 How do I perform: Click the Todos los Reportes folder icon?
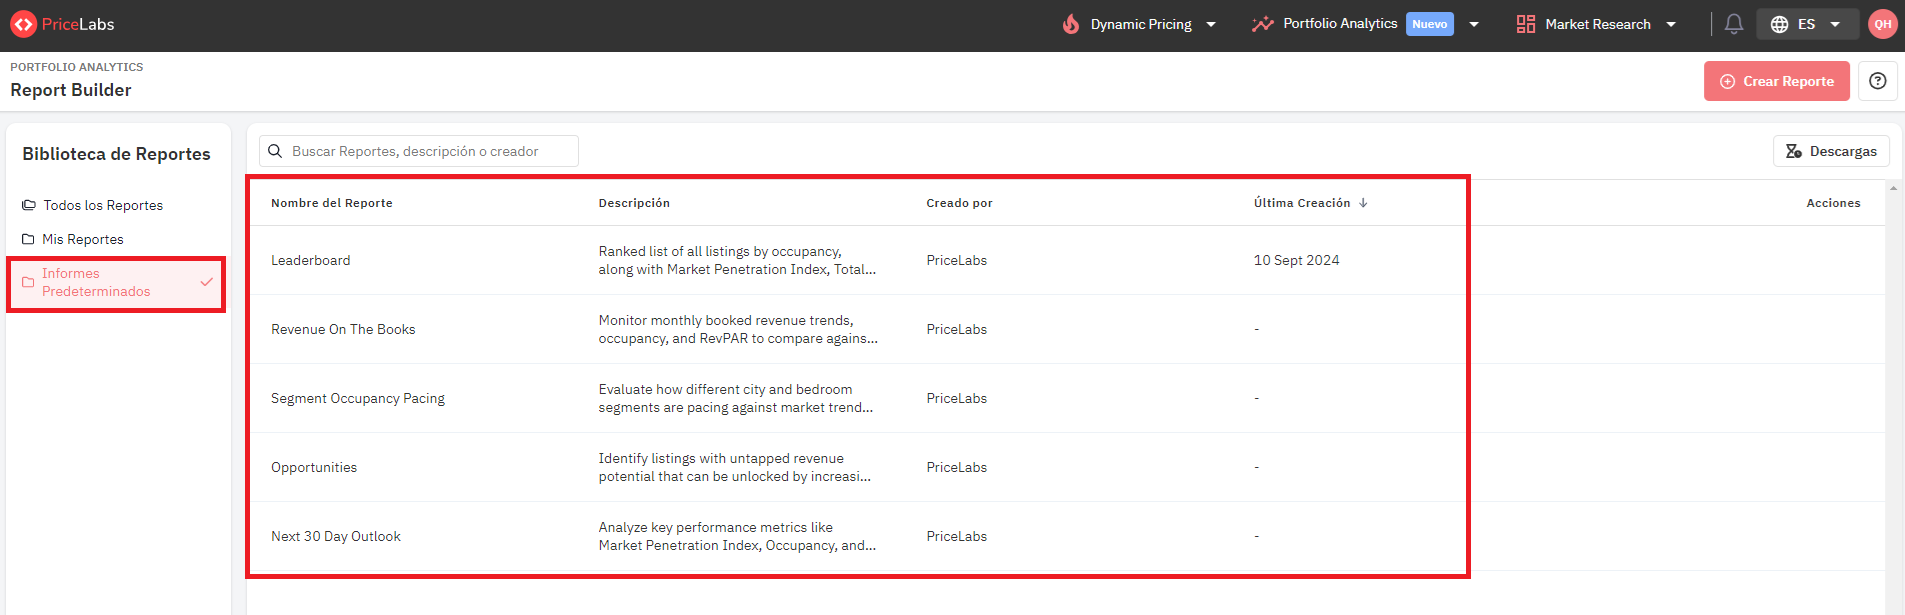(x=29, y=205)
